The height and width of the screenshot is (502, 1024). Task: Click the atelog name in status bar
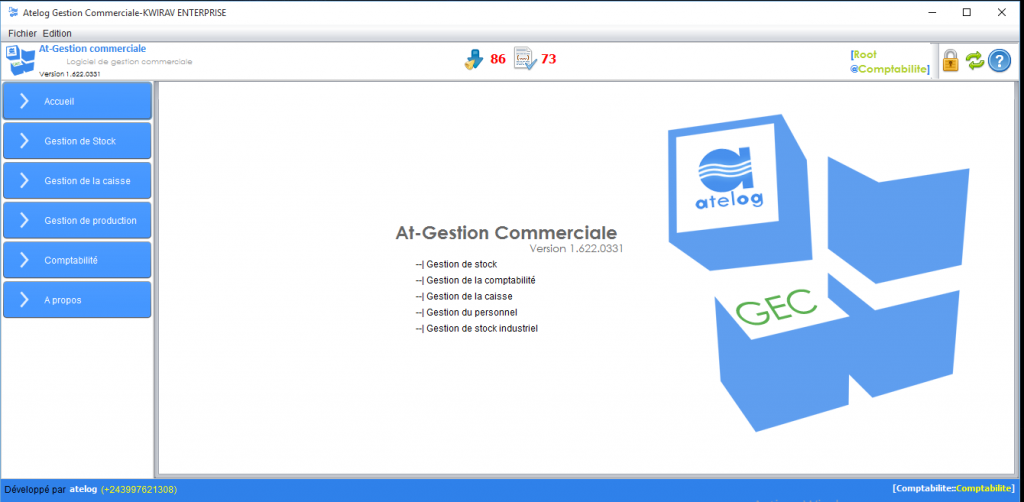pos(84,489)
